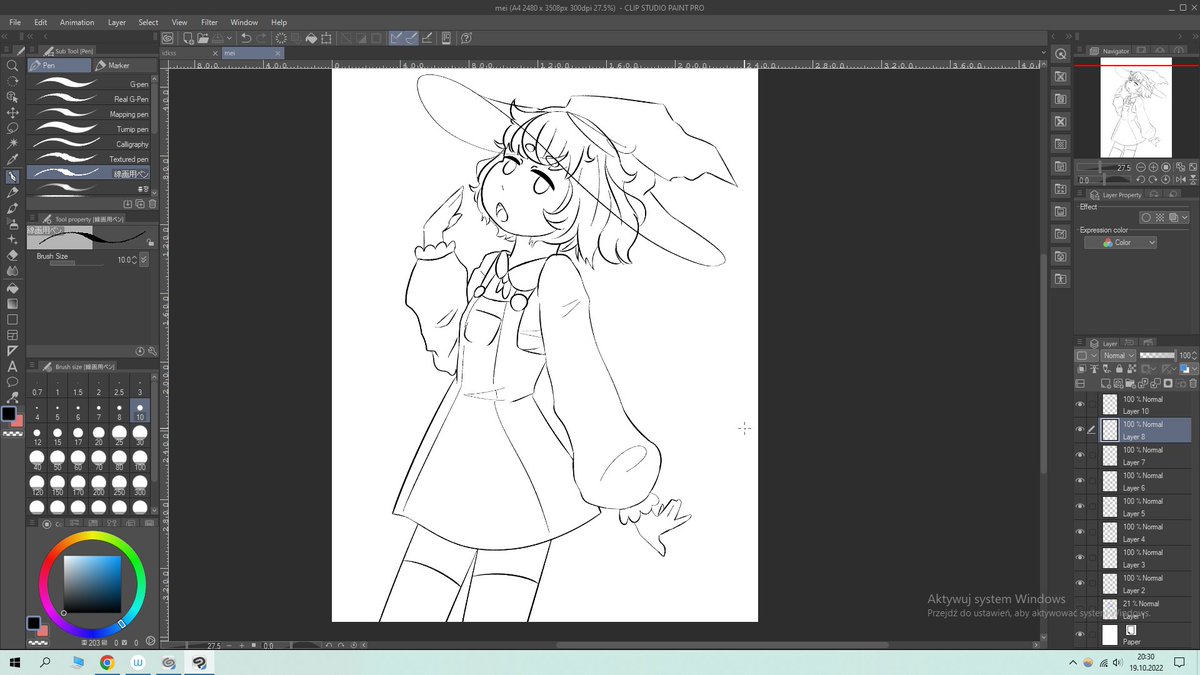The width and height of the screenshot is (1200, 675).
Task: Click the help question mark icon
Action: click(466, 38)
